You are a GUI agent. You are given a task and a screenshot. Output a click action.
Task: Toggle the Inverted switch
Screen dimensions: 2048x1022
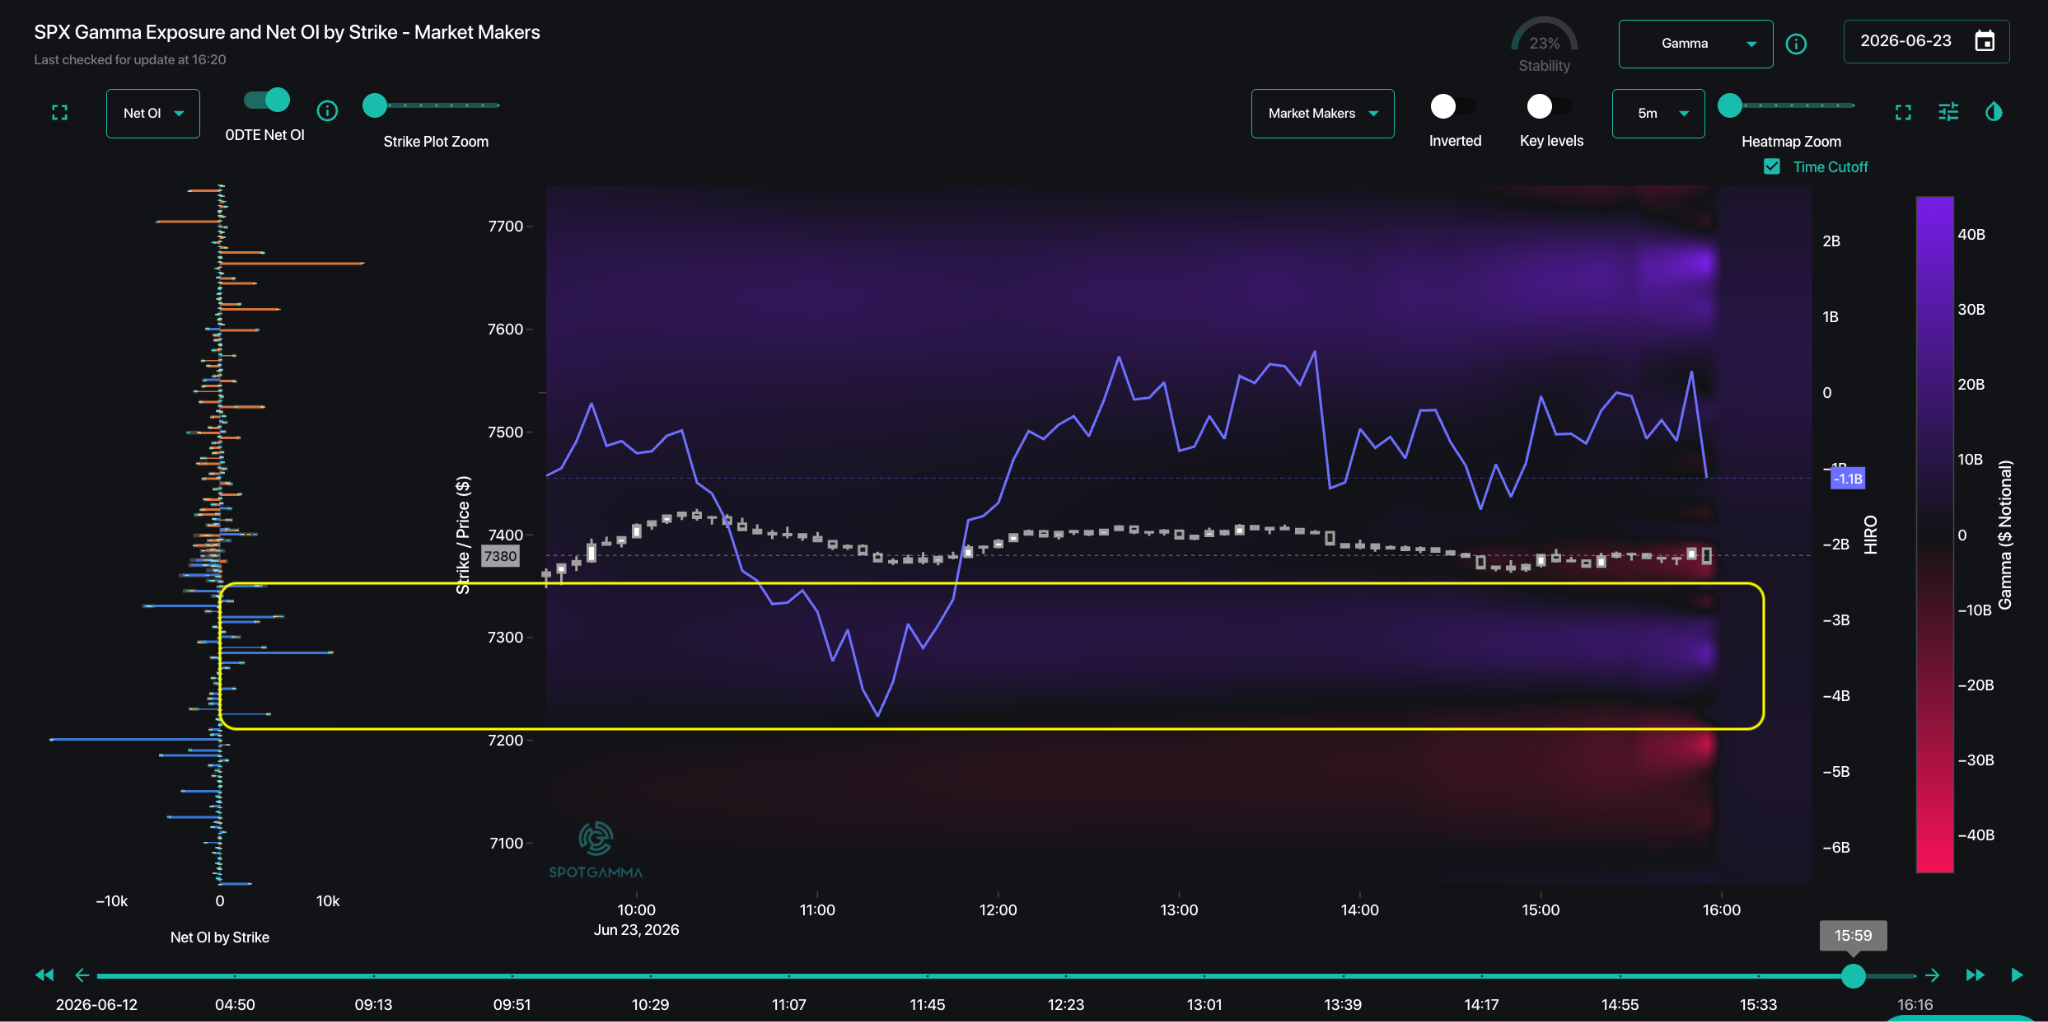pyautogui.click(x=1452, y=106)
